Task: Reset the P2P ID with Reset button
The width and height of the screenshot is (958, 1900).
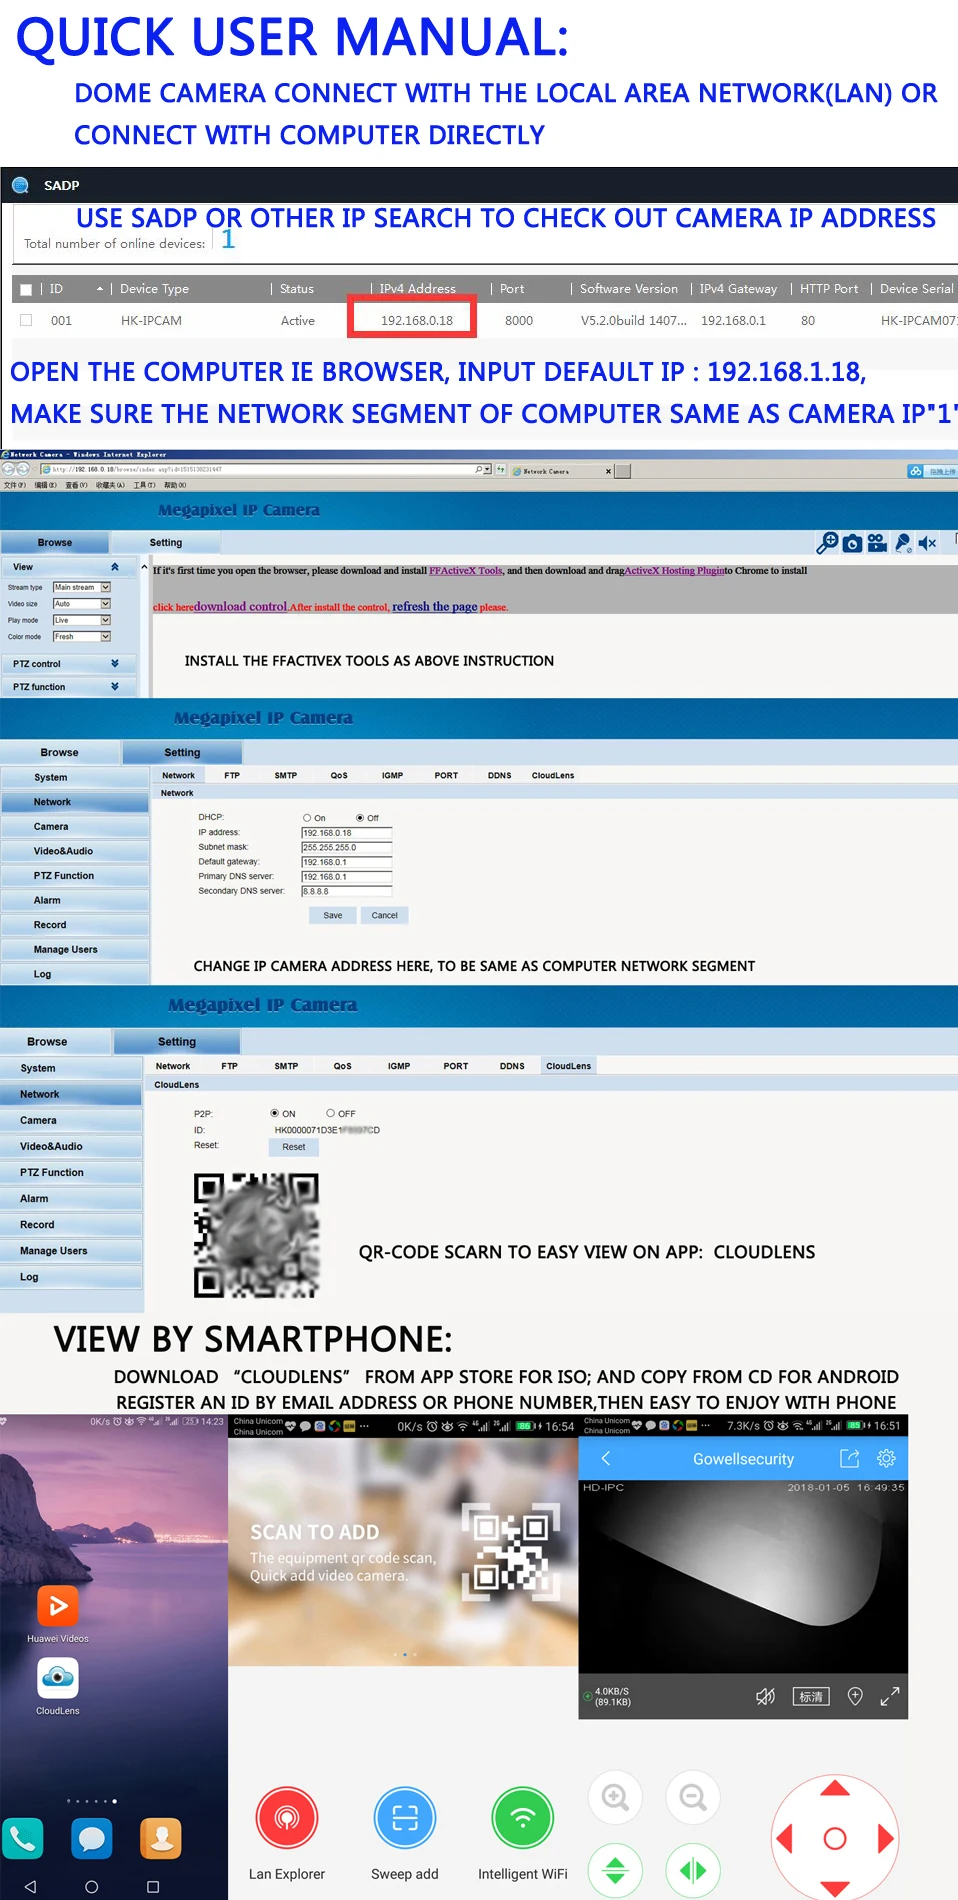Action: 294,1147
